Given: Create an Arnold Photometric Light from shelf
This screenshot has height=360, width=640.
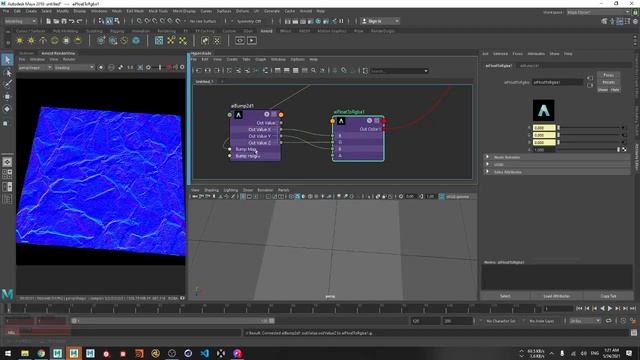Looking at the screenshot, I should click(43, 40).
